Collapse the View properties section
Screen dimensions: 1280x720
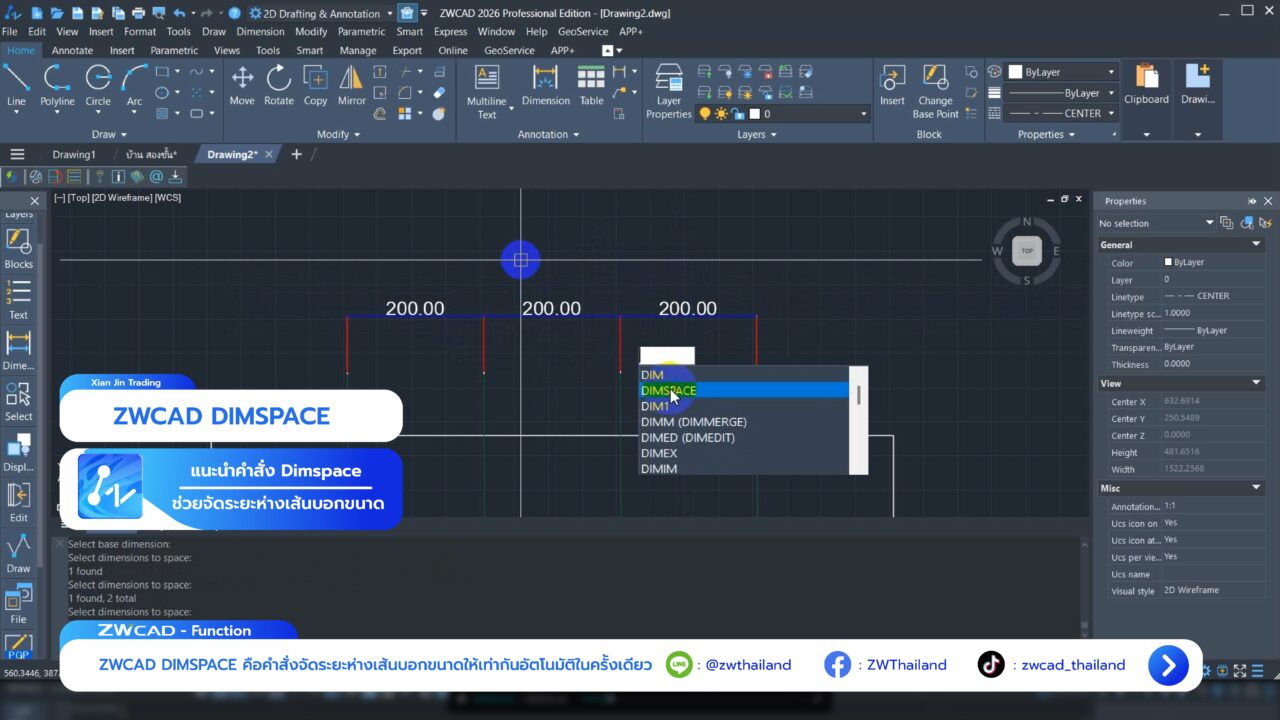(1257, 383)
